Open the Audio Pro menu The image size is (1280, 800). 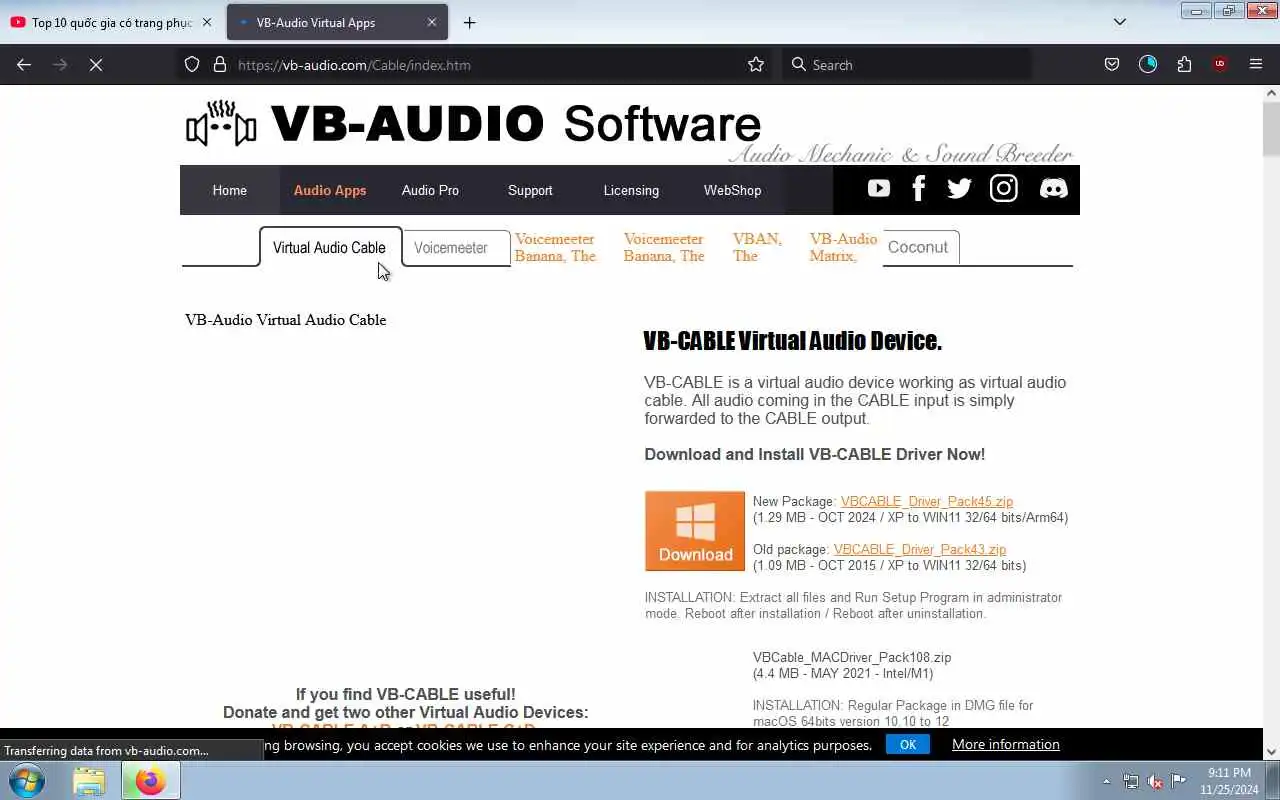(x=430, y=190)
